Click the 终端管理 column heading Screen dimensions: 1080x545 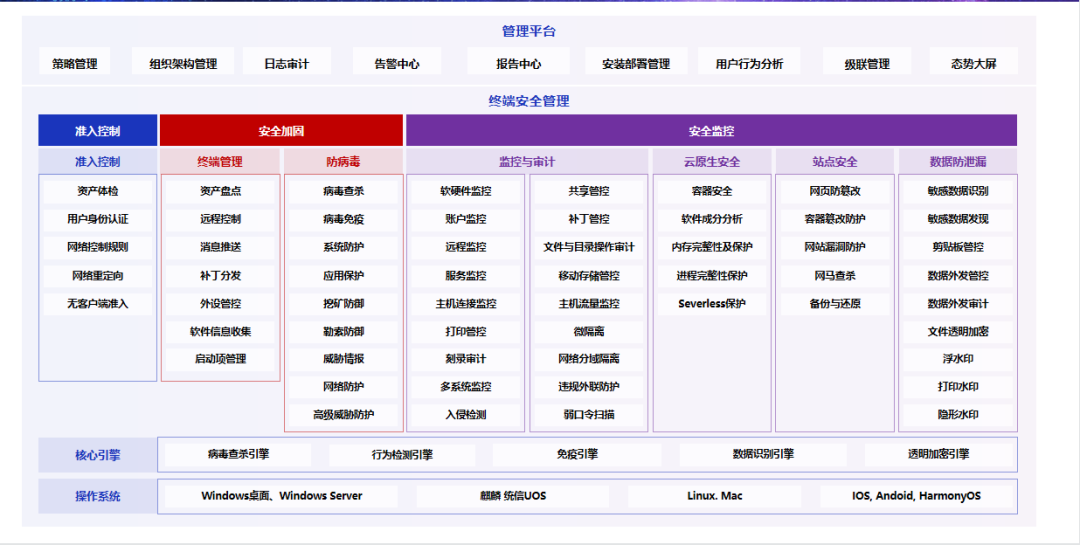(x=220, y=161)
